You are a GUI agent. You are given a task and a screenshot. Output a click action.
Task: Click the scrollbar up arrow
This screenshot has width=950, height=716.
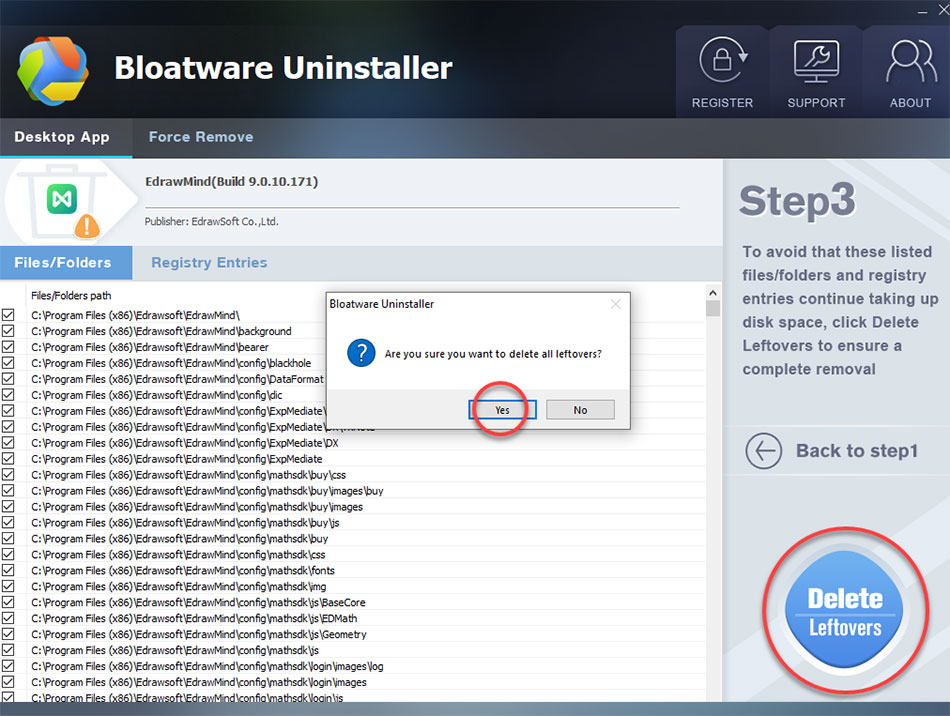pos(713,293)
